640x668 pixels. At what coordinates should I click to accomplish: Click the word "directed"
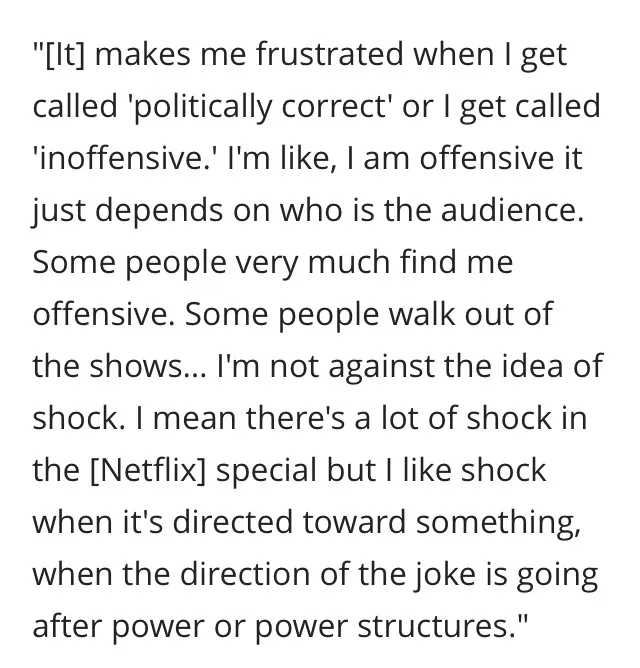point(233,522)
